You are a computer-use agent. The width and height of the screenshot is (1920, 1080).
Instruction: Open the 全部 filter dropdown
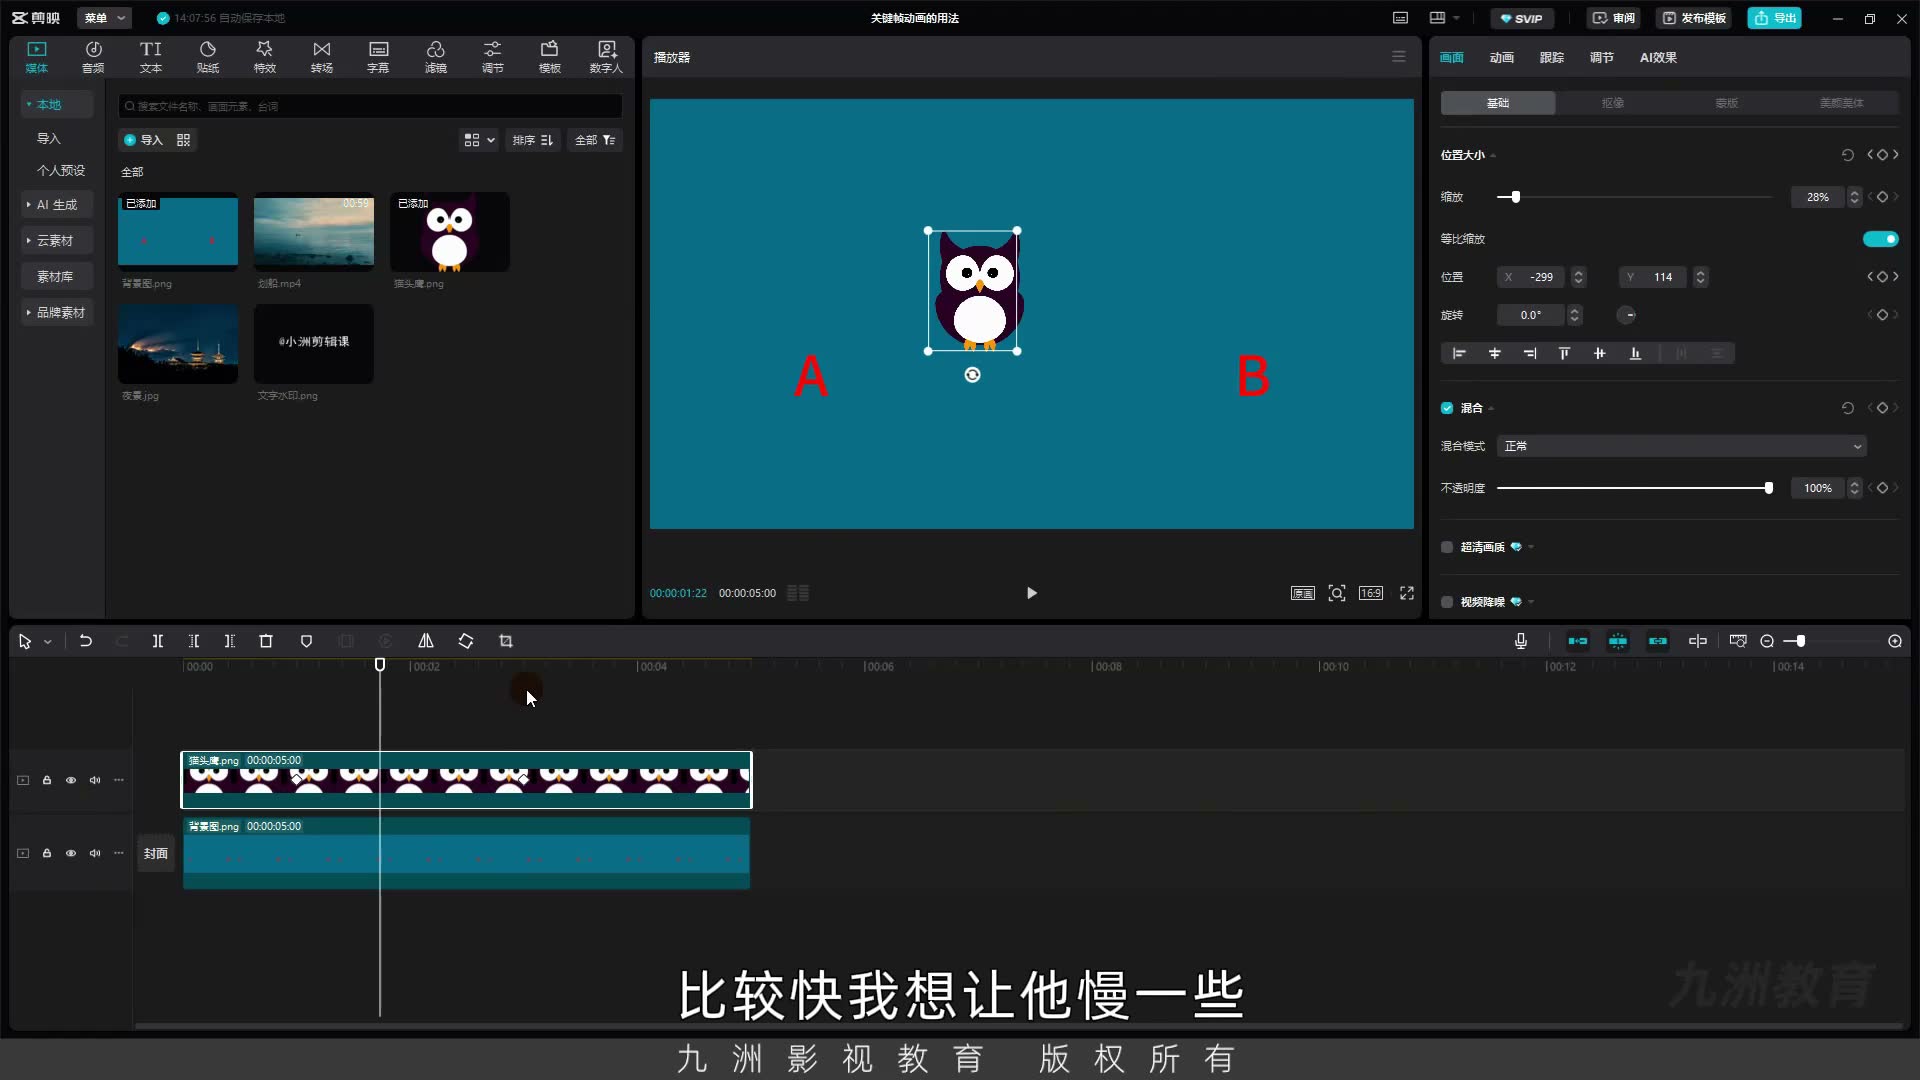coord(595,140)
